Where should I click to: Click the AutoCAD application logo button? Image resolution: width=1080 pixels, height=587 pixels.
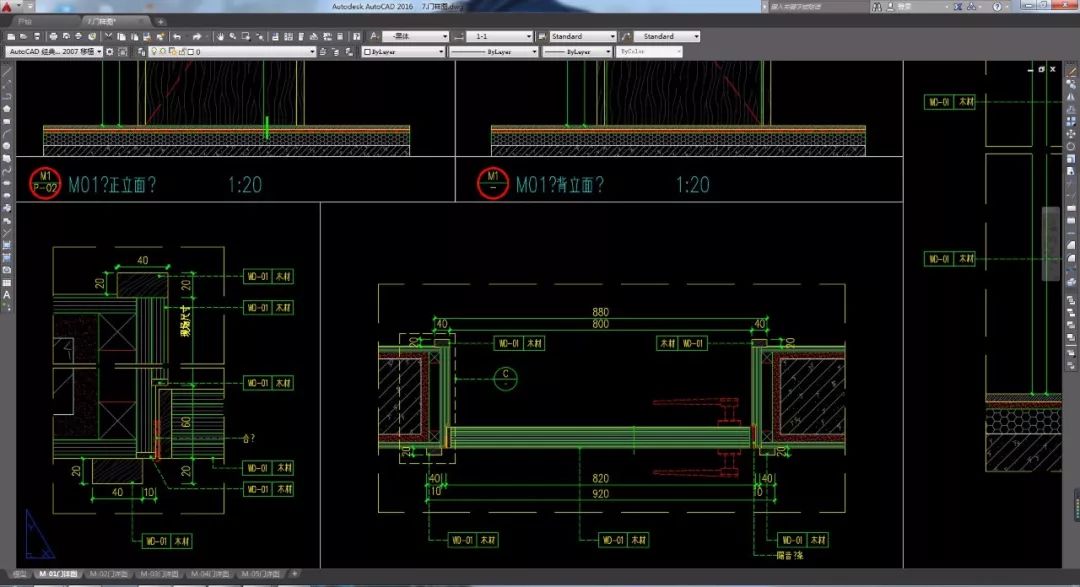8,7
